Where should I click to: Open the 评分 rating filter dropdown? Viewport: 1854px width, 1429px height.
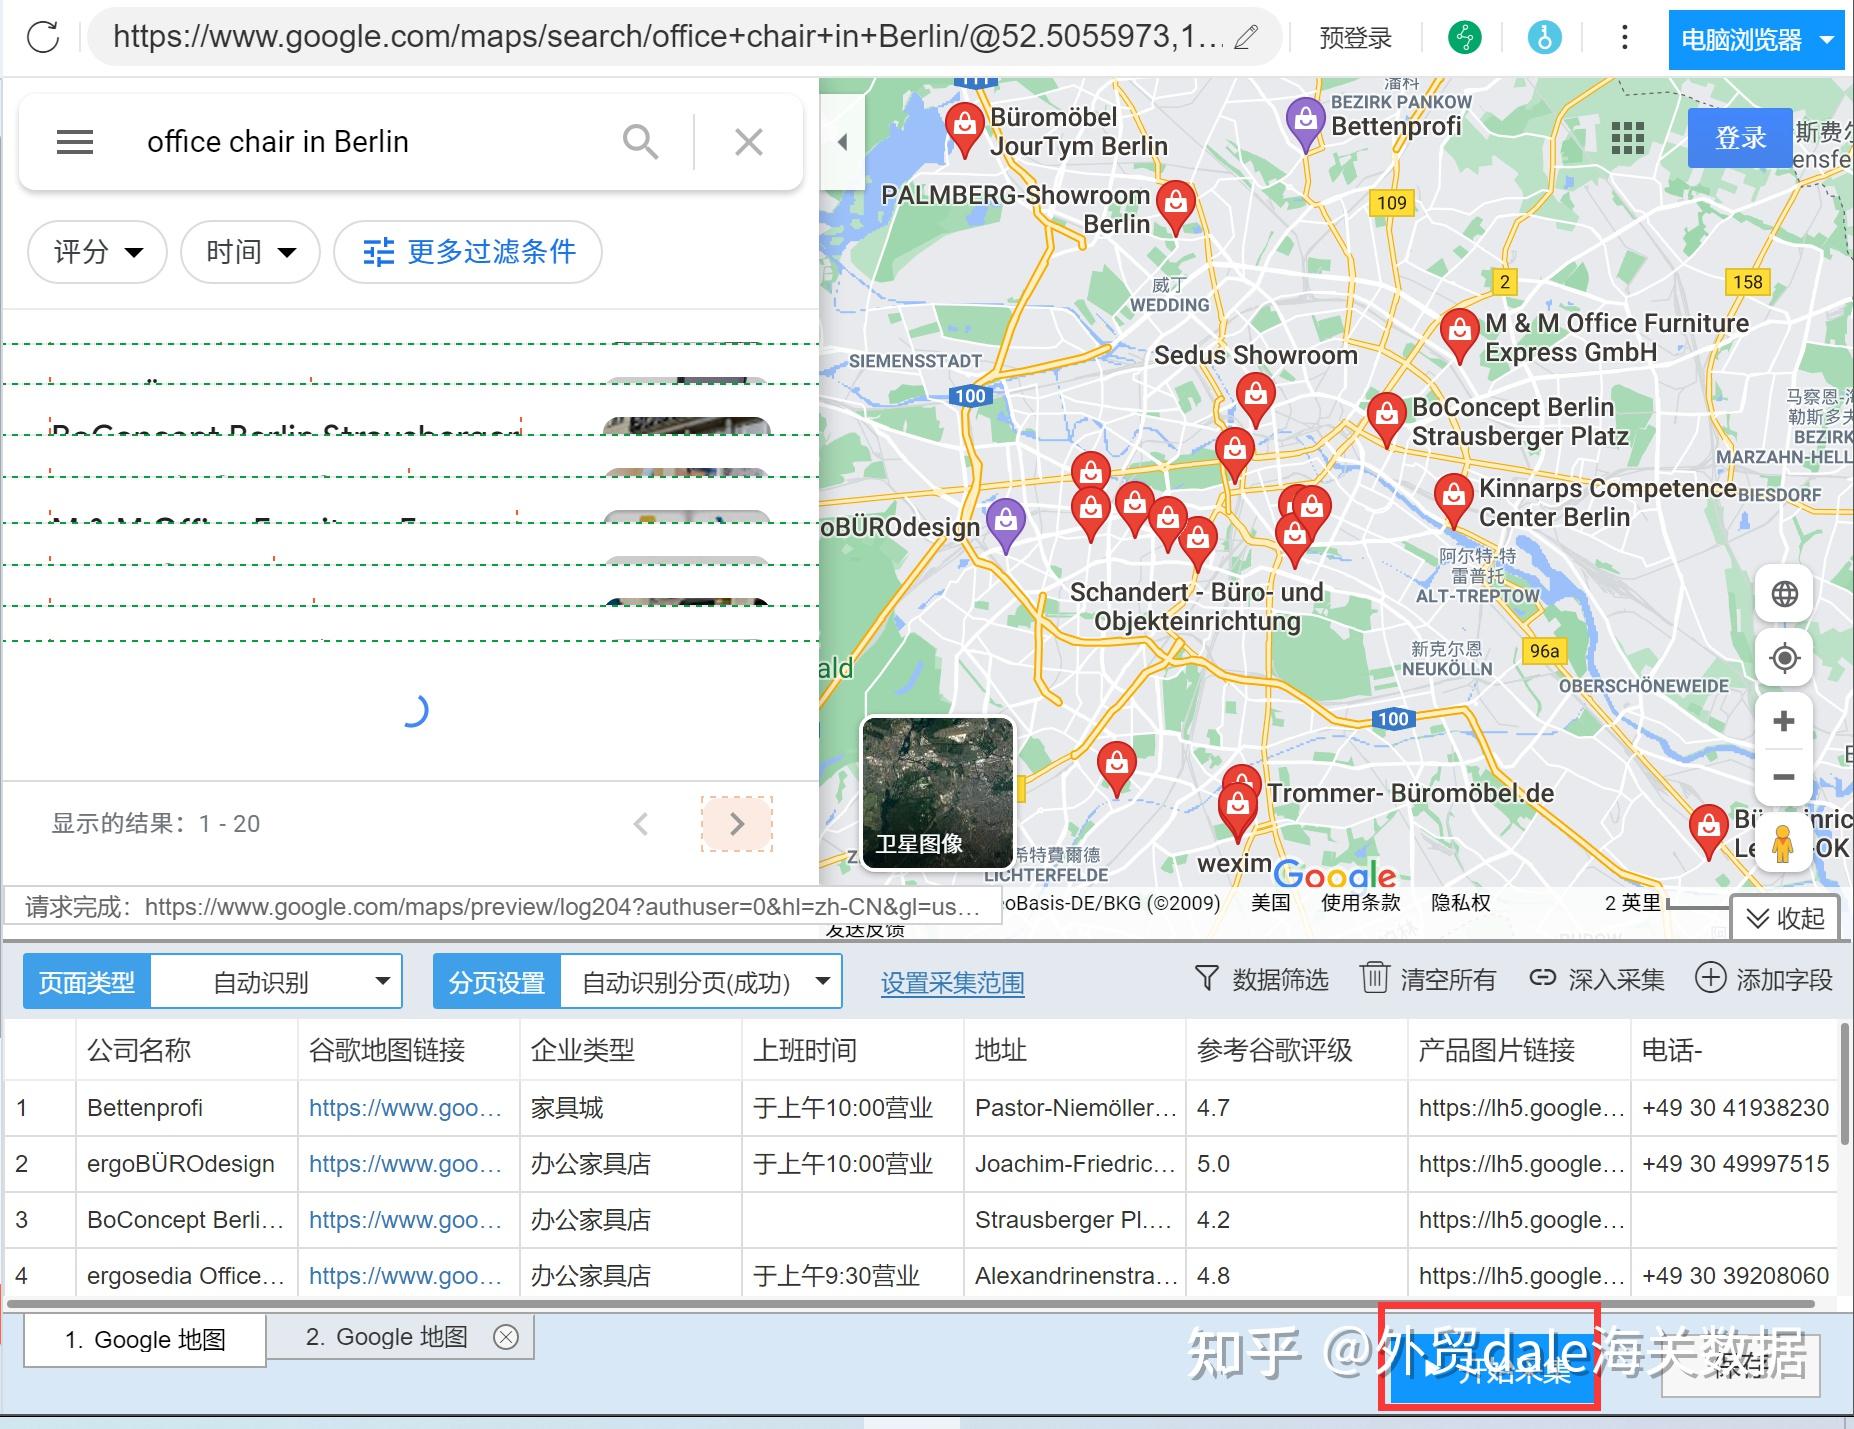97,252
